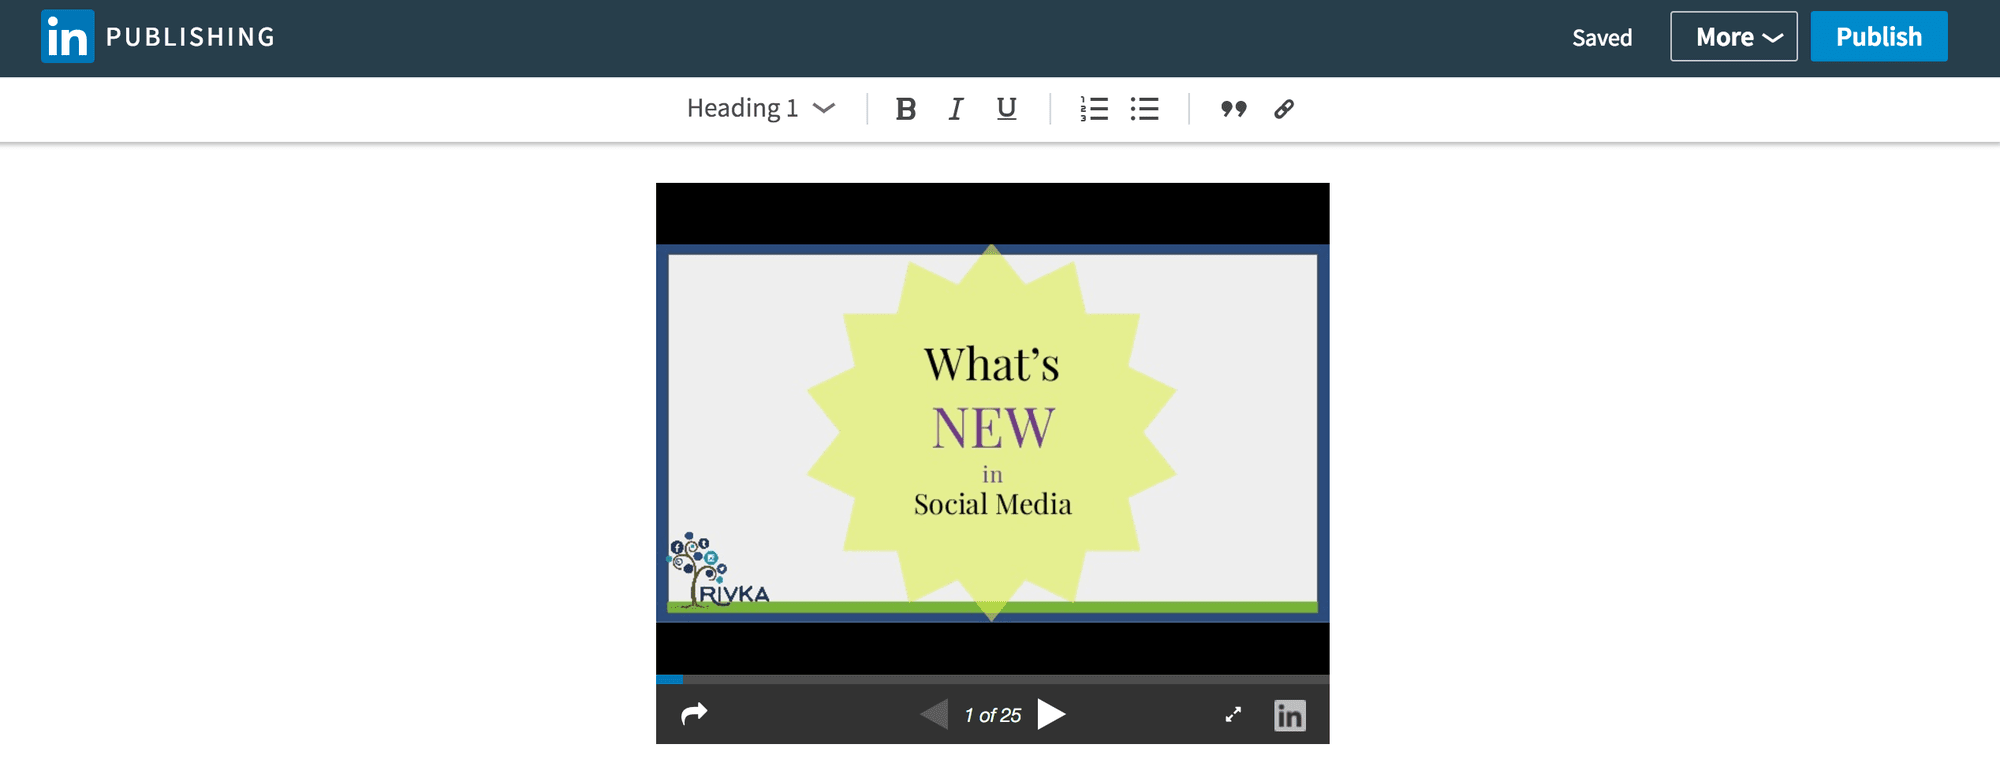Apply block quote formatting
Viewport: 2000px width, 774px height.
point(1233,109)
